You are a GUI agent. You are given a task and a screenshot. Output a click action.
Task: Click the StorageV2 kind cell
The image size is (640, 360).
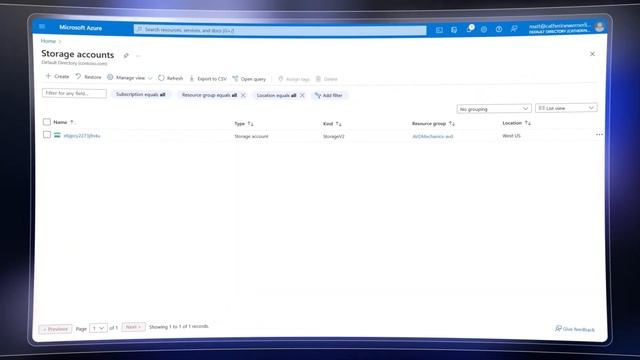click(333, 136)
